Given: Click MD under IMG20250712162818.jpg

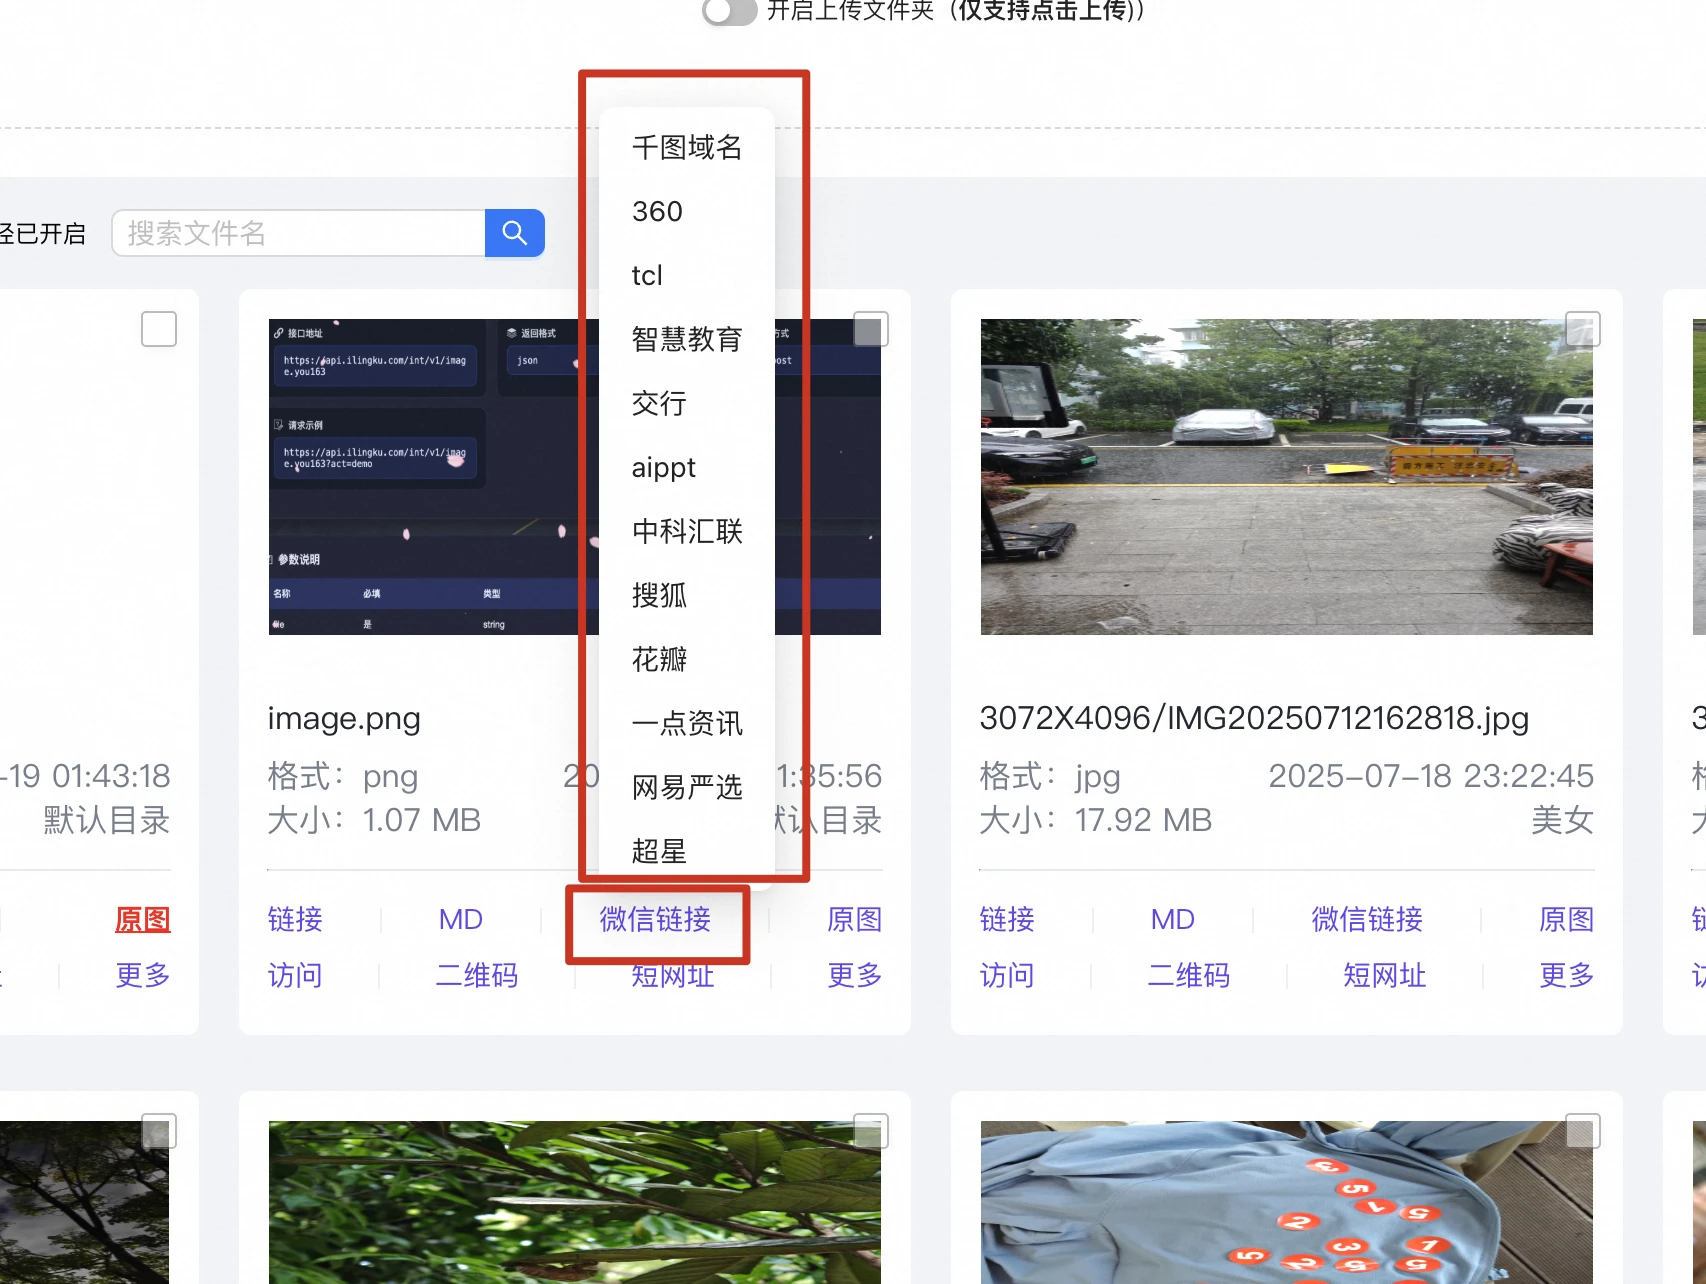Looking at the screenshot, I should click(1173, 919).
